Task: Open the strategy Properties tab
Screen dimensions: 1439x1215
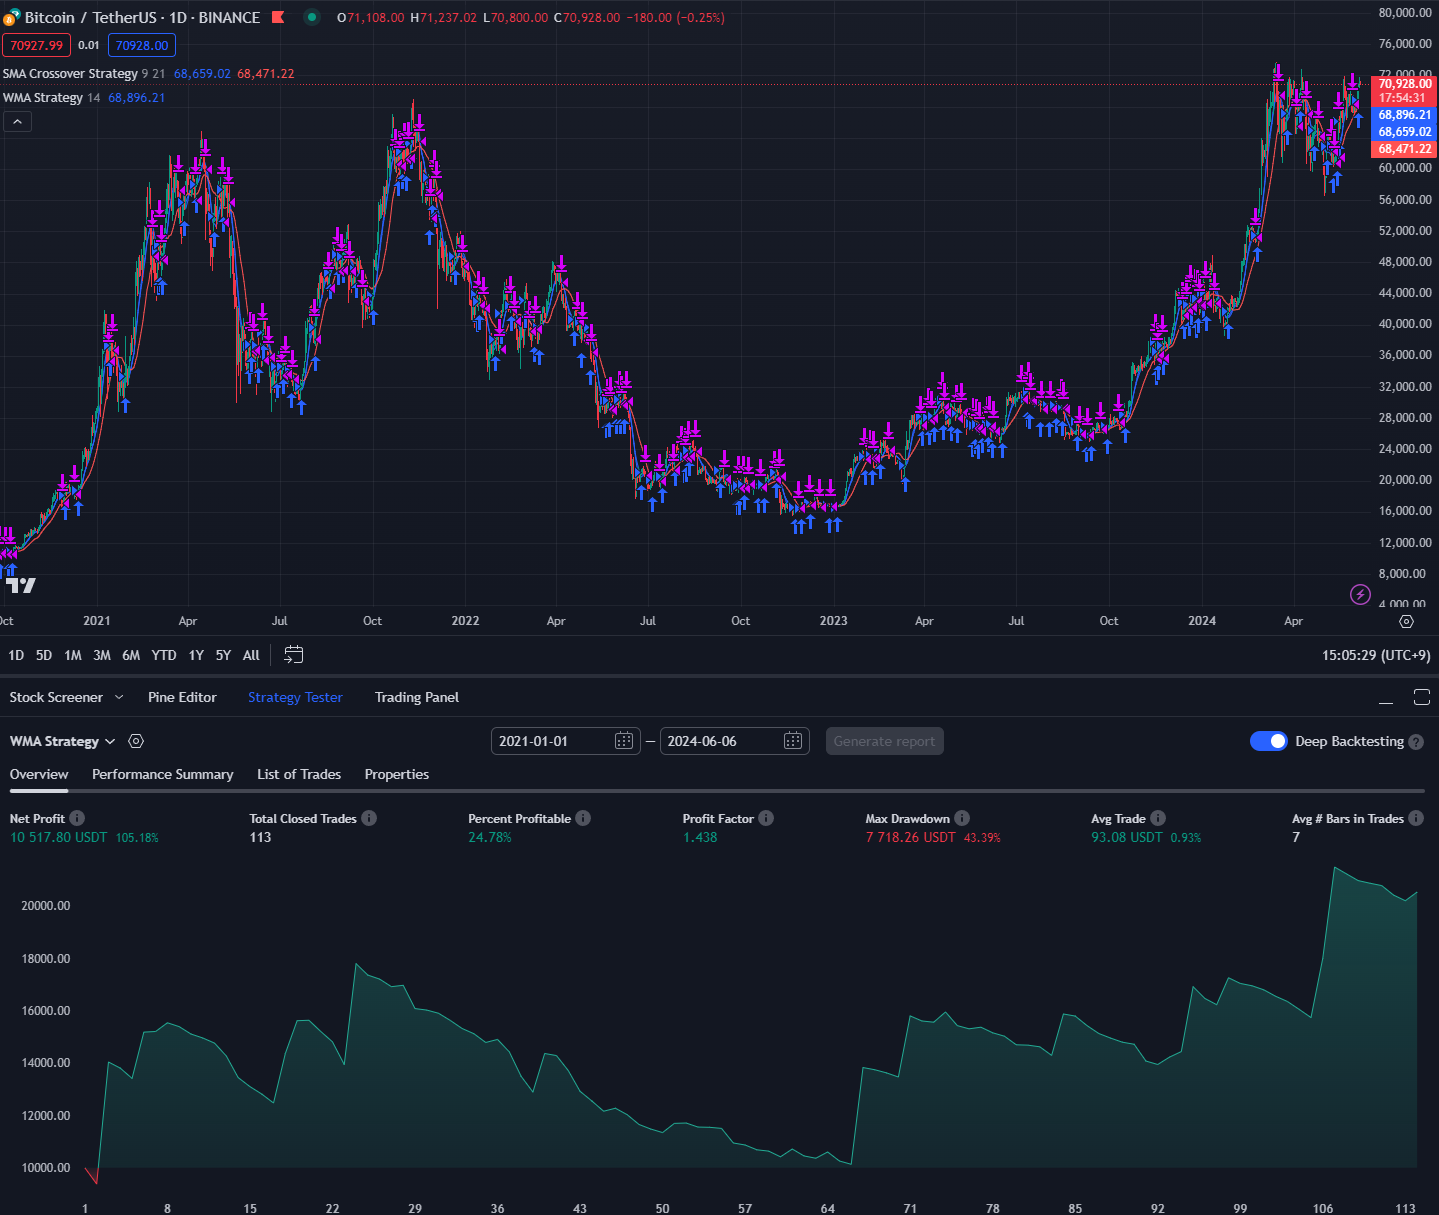Action: tap(397, 774)
